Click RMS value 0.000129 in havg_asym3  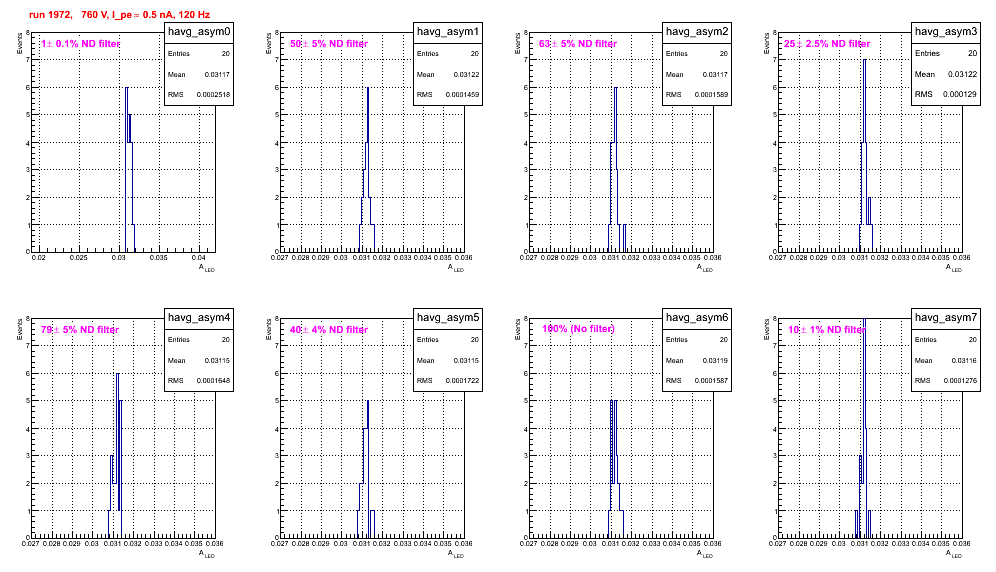click(x=960, y=94)
